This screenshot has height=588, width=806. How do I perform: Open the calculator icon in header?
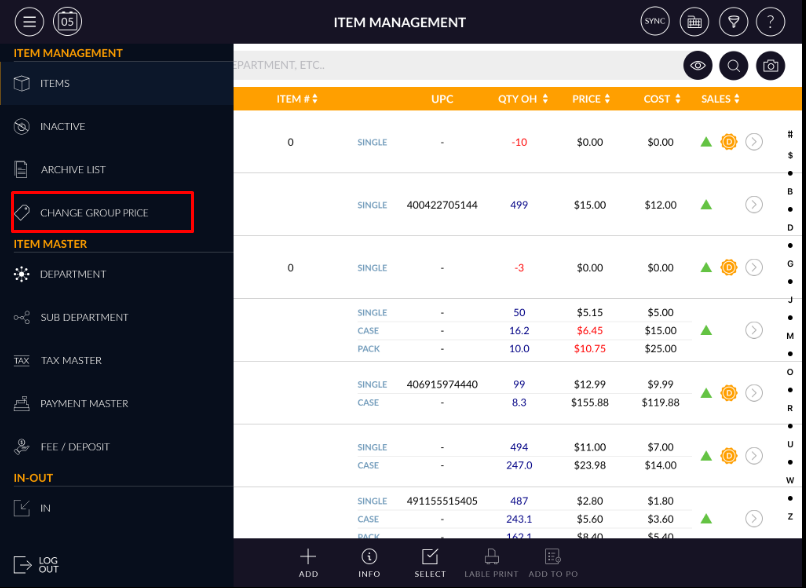pos(694,22)
